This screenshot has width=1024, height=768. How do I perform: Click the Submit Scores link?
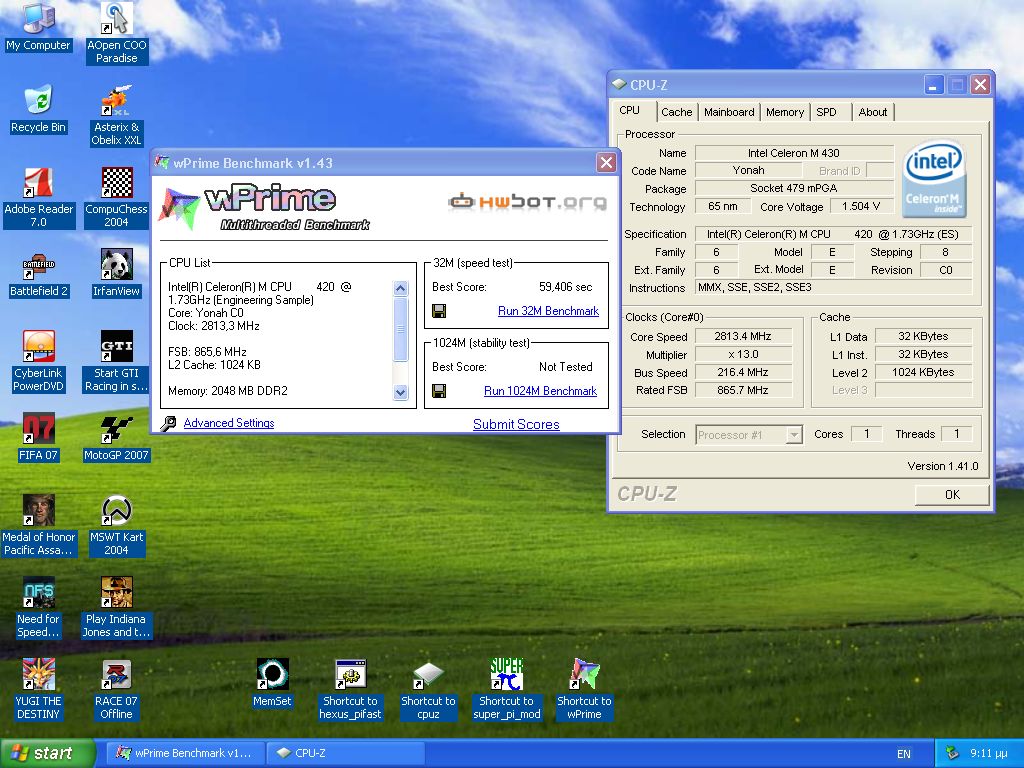click(516, 424)
